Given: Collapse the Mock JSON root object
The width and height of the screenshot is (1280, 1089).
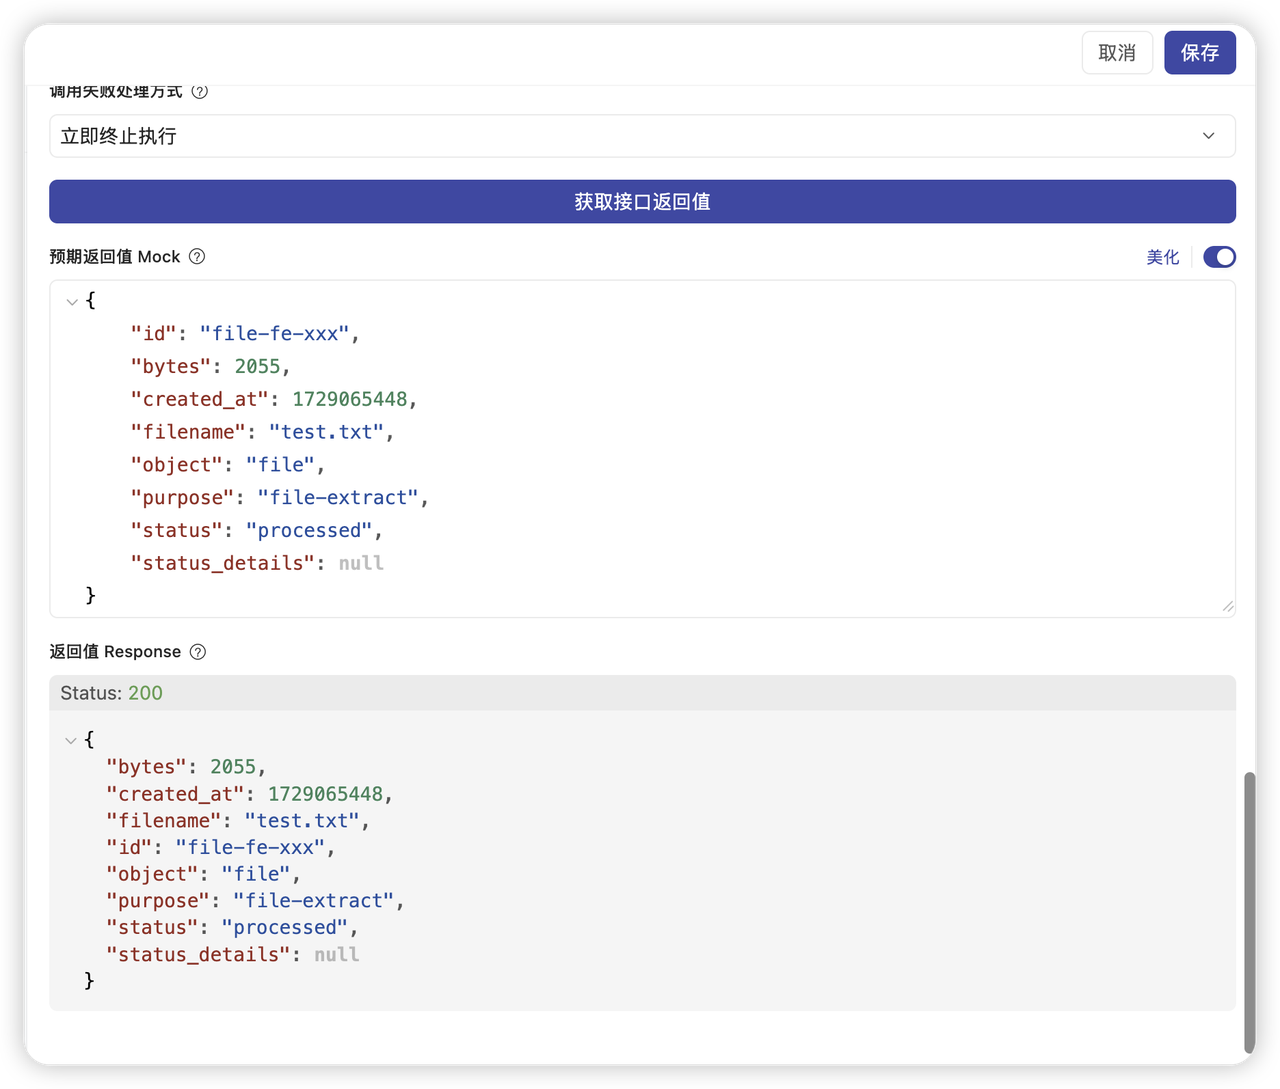Looking at the screenshot, I should point(72,301).
